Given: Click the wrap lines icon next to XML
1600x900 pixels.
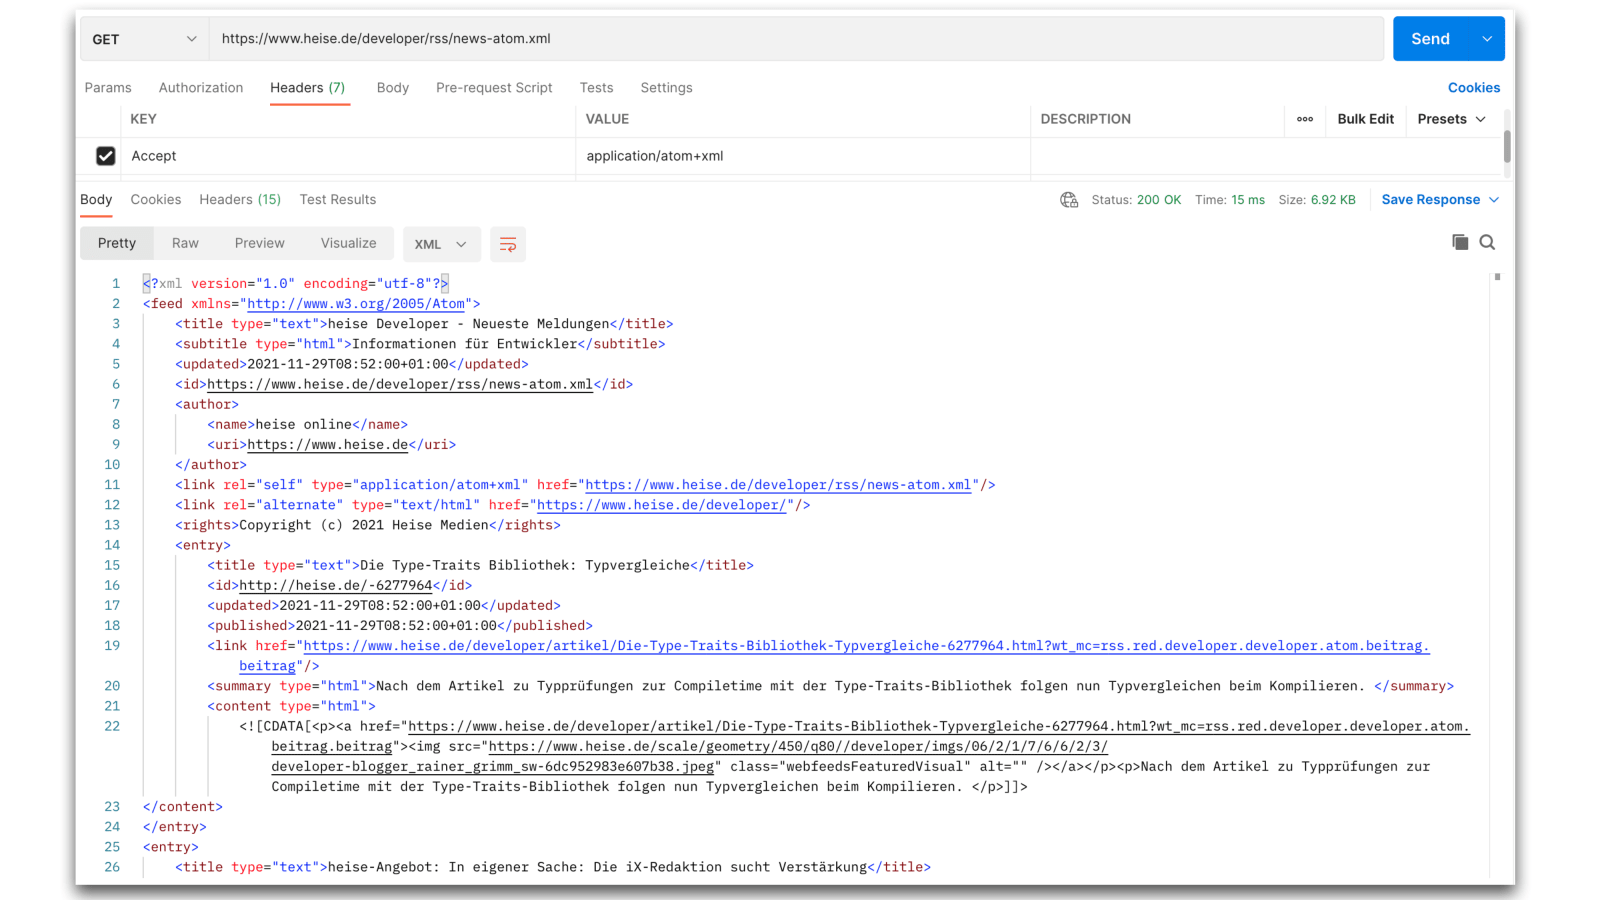Looking at the screenshot, I should [x=508, y=244].
